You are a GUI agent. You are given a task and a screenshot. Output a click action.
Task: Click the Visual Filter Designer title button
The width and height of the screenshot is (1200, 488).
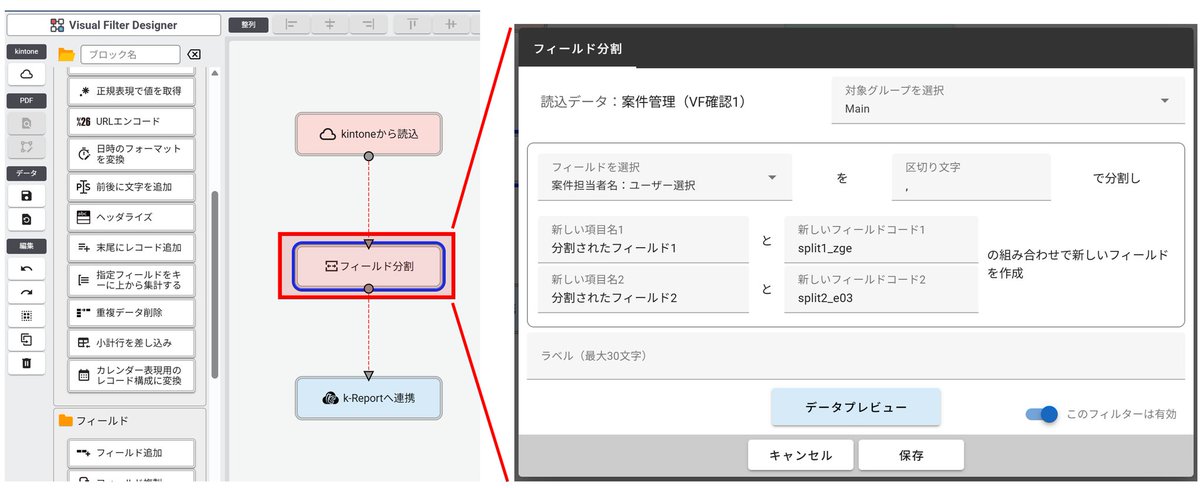click(x=112, y=25)
